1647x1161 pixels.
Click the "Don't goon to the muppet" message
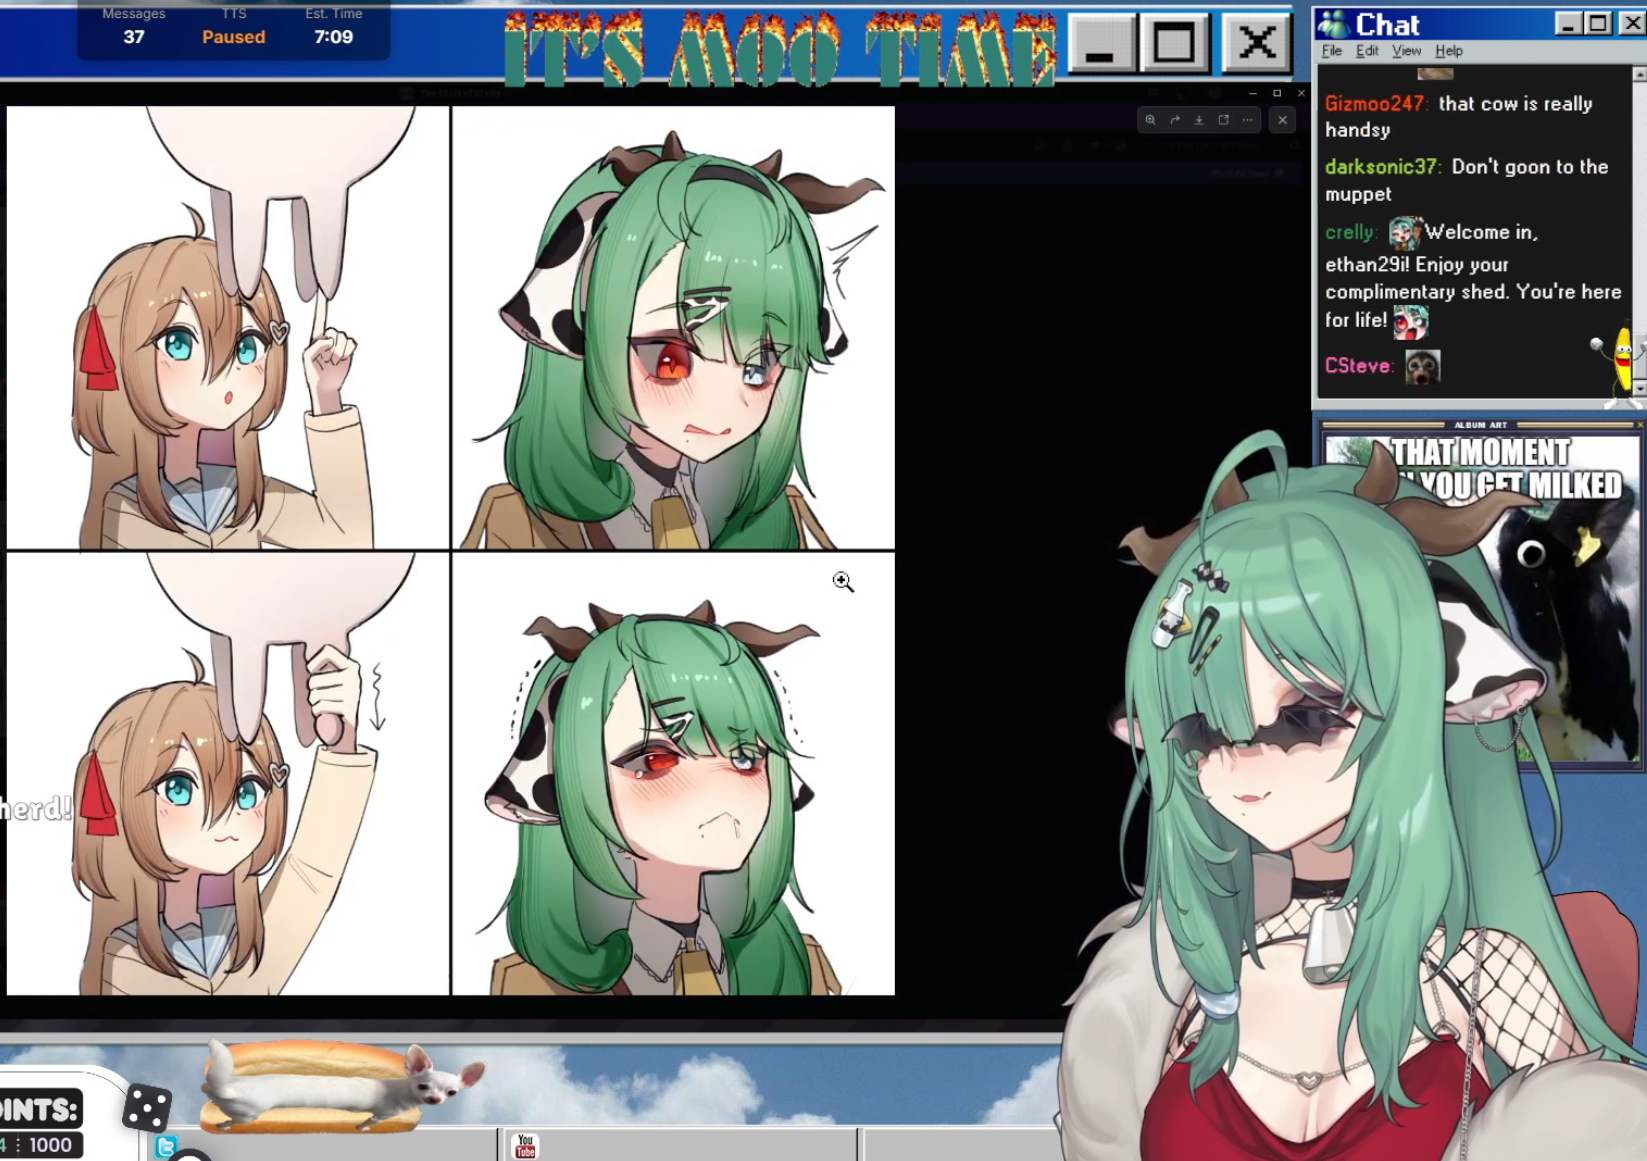coord(1467,180)
